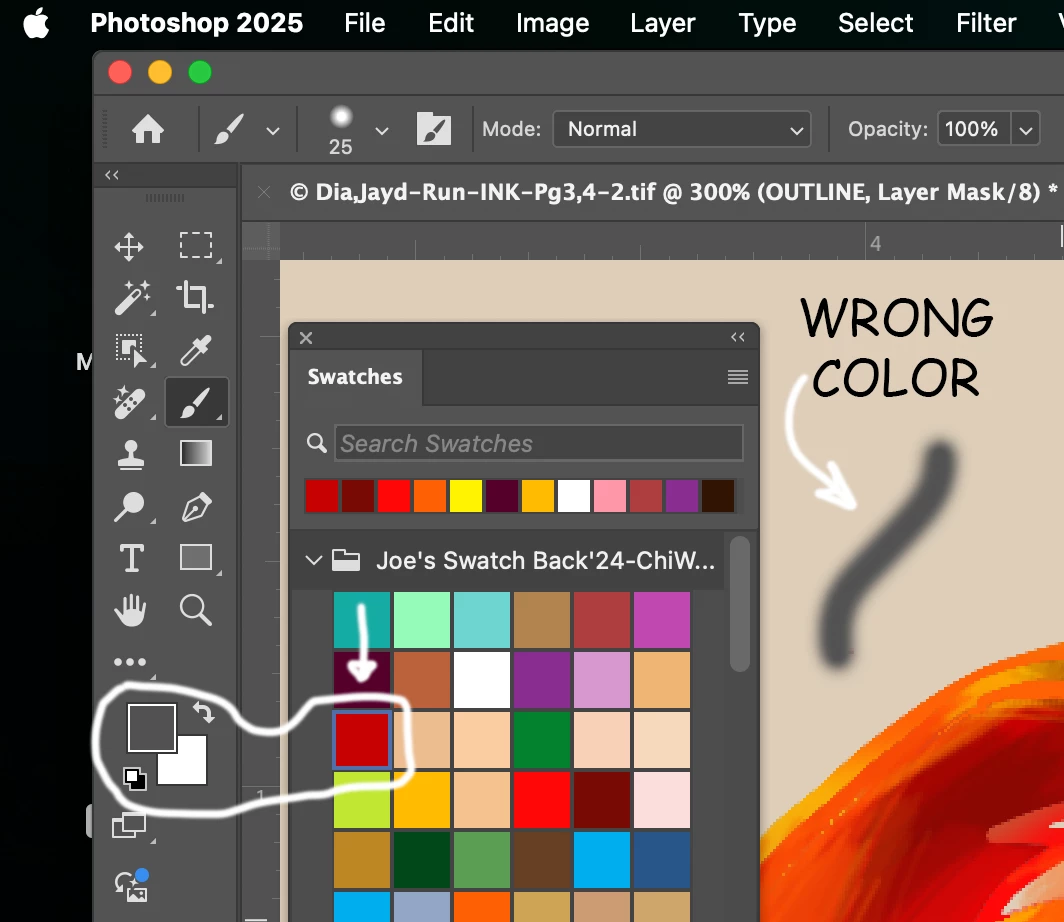Open the Image menu
Screen dimensions: 1064x922
pos(552,23)
